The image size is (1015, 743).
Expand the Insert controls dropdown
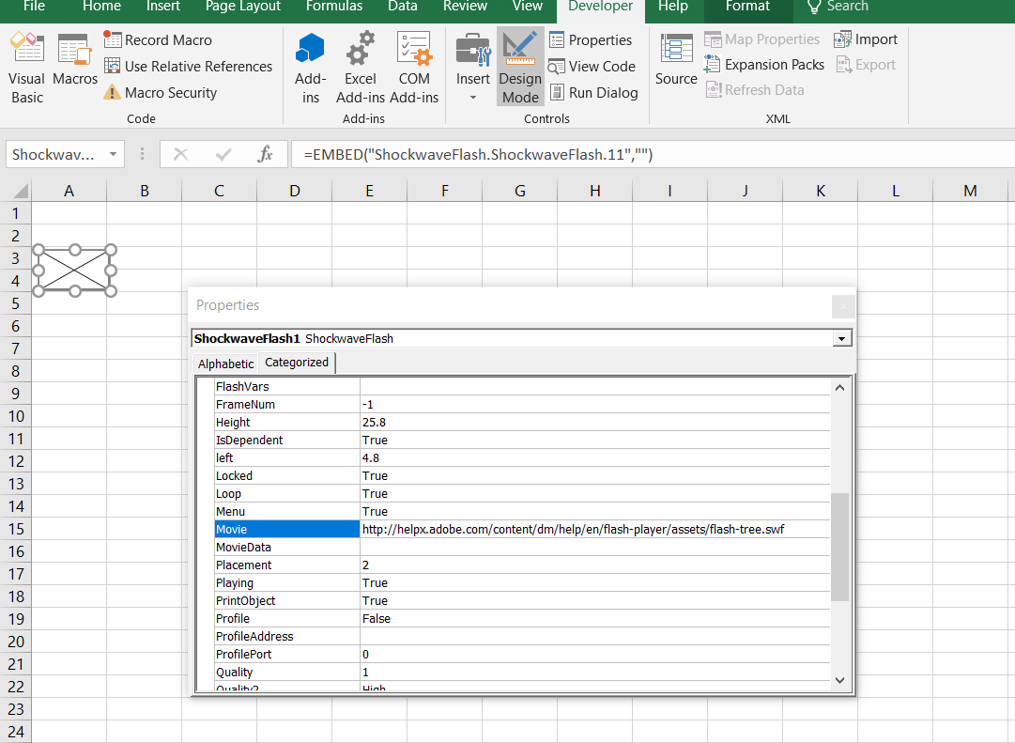[x=473, y=97]
